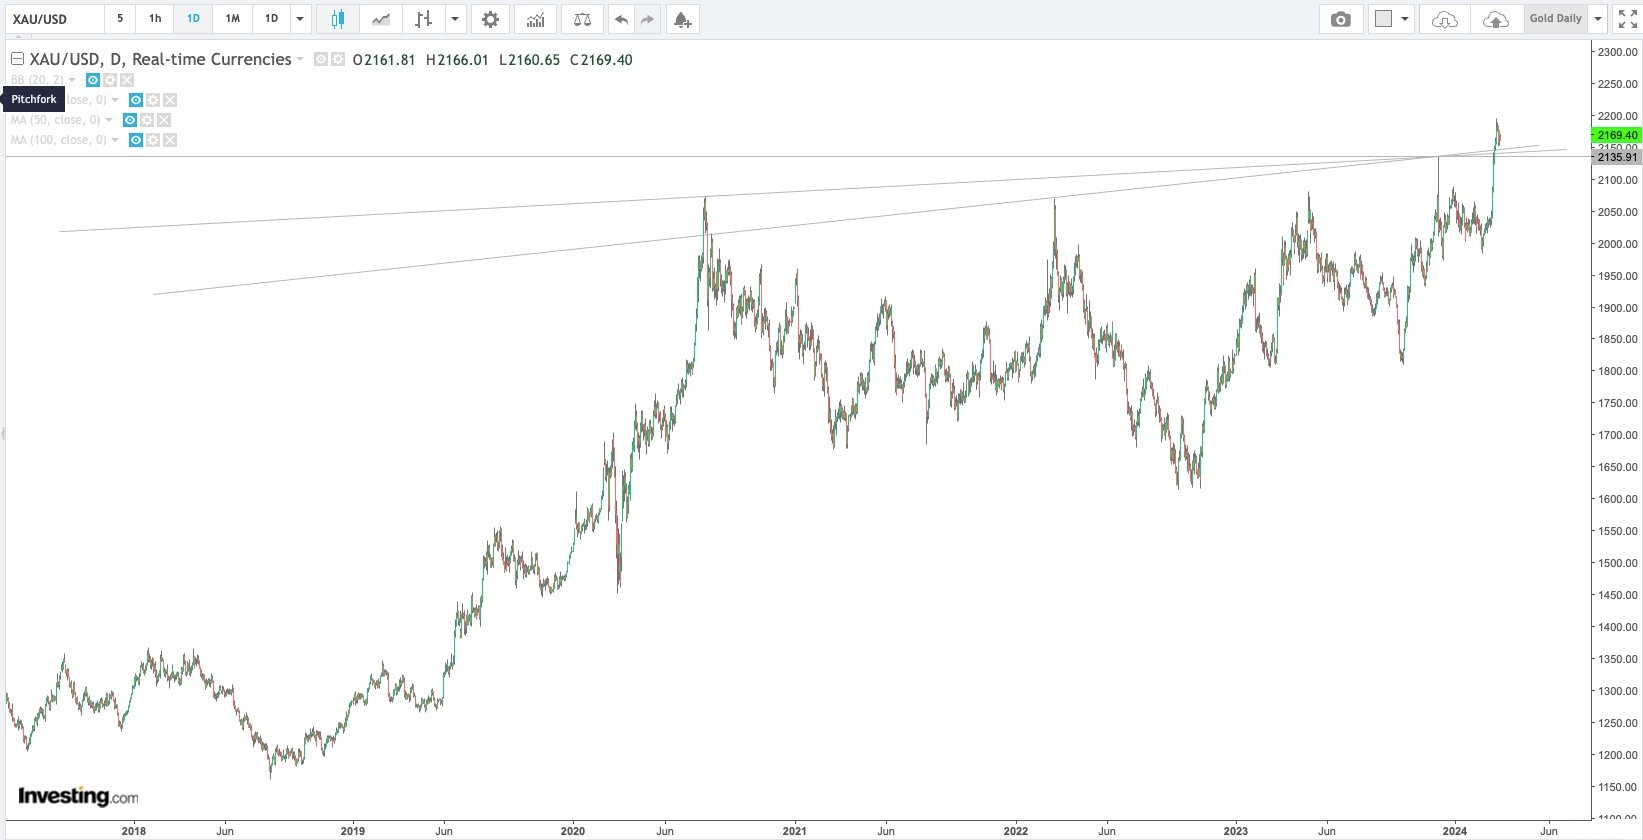Click the layout square icon
This screenshot has width=1643, height=840.
tap(1384, 19)
